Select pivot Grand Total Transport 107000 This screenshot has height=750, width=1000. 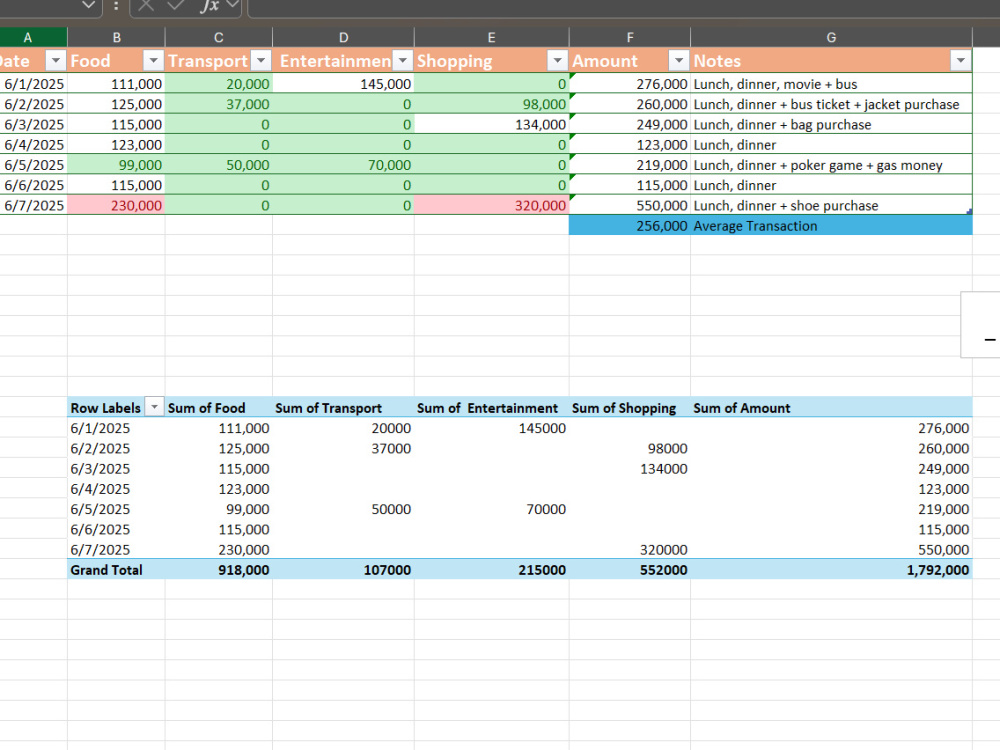point(343,570)
